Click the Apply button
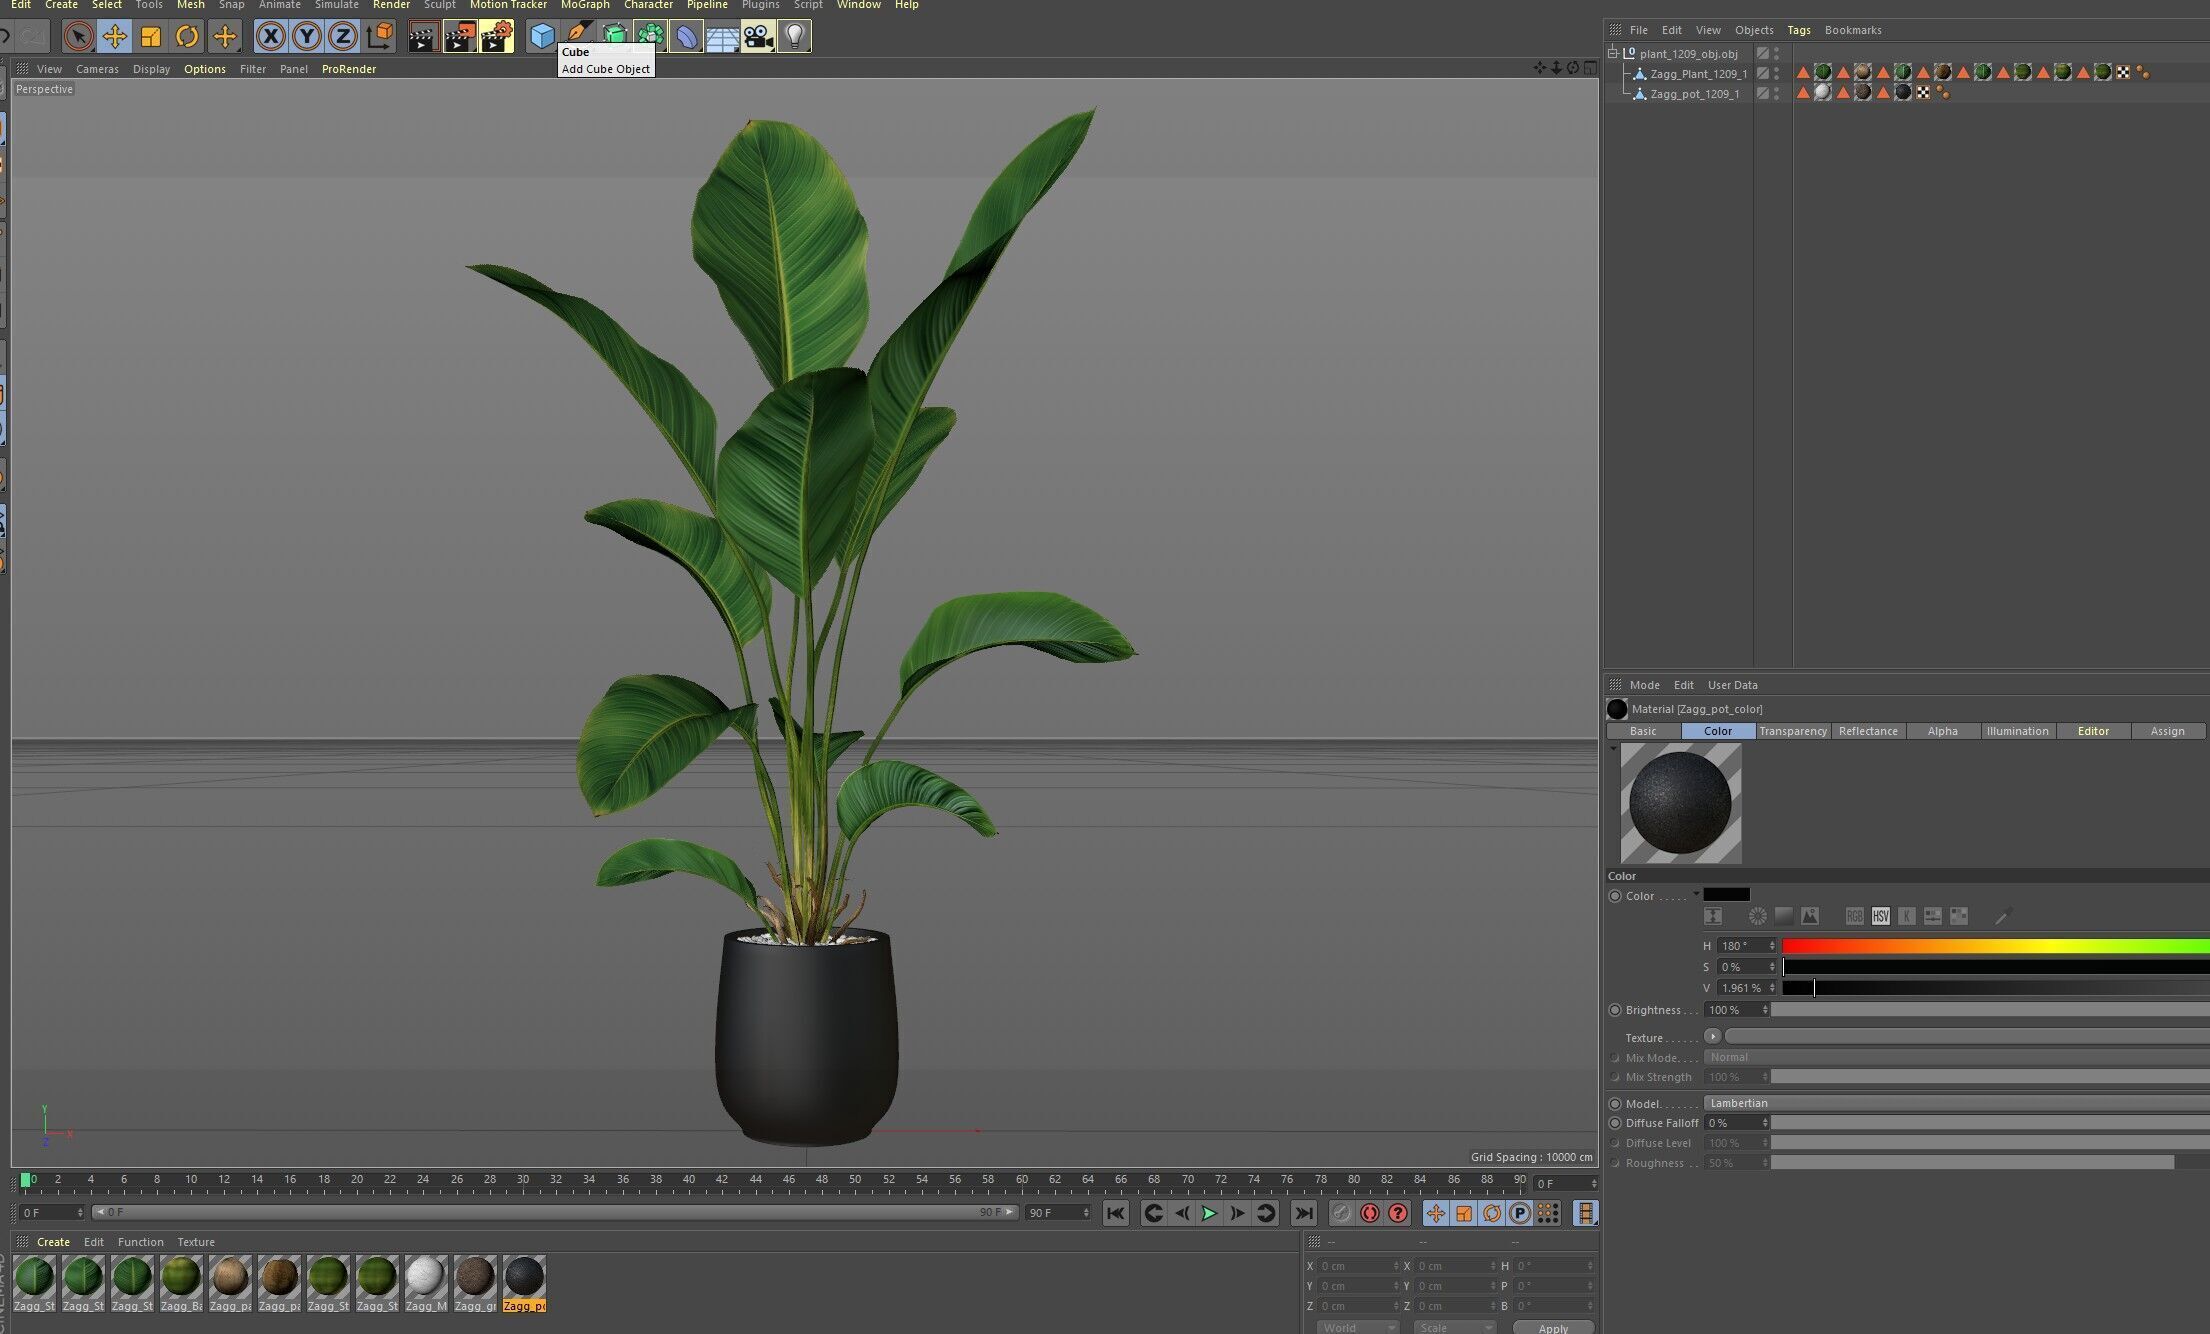The width and height of the screenshot is (2210, 1334). [1553, 1327]
